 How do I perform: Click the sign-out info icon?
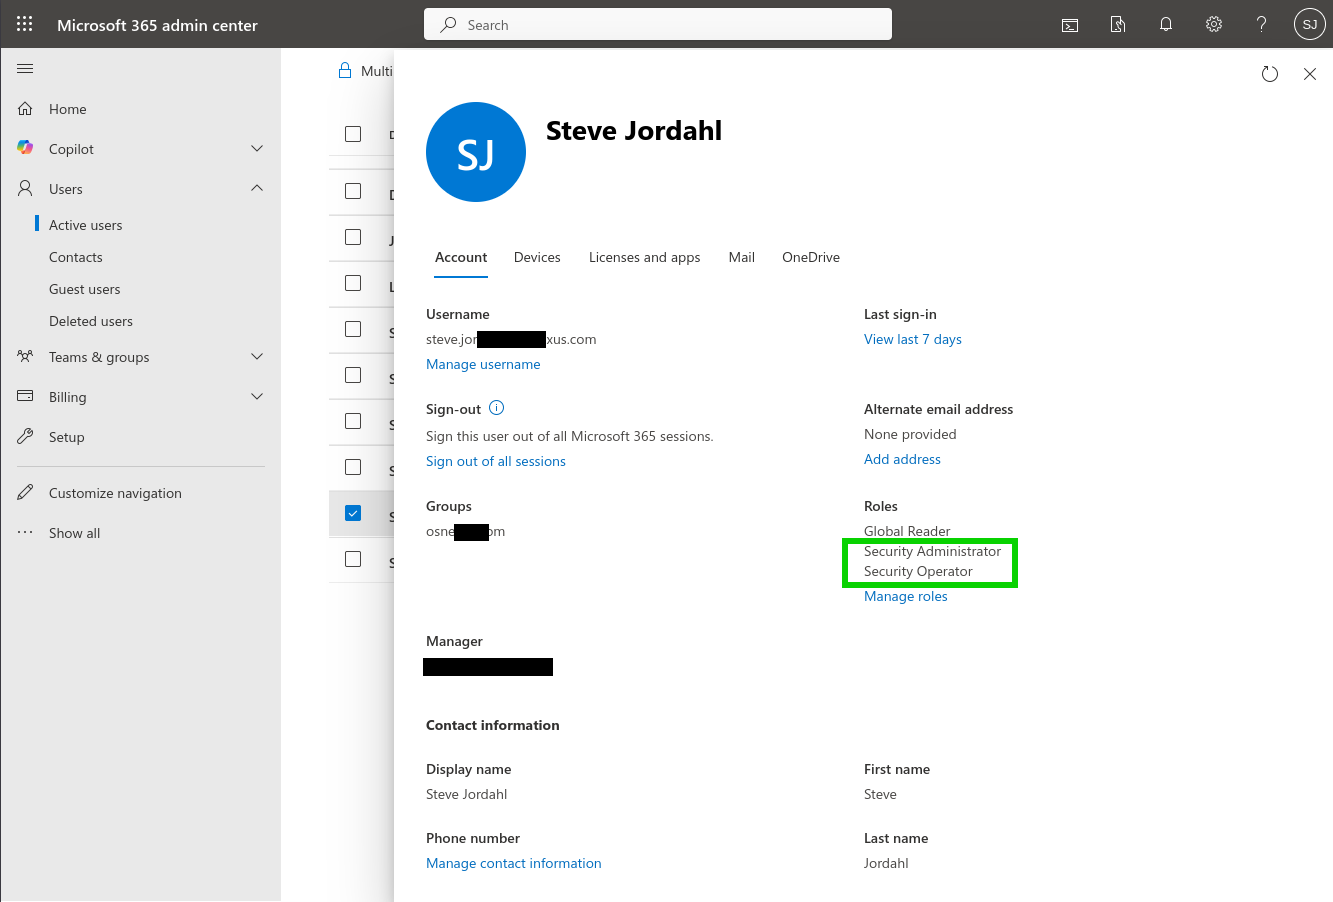(x=497, y=408)
